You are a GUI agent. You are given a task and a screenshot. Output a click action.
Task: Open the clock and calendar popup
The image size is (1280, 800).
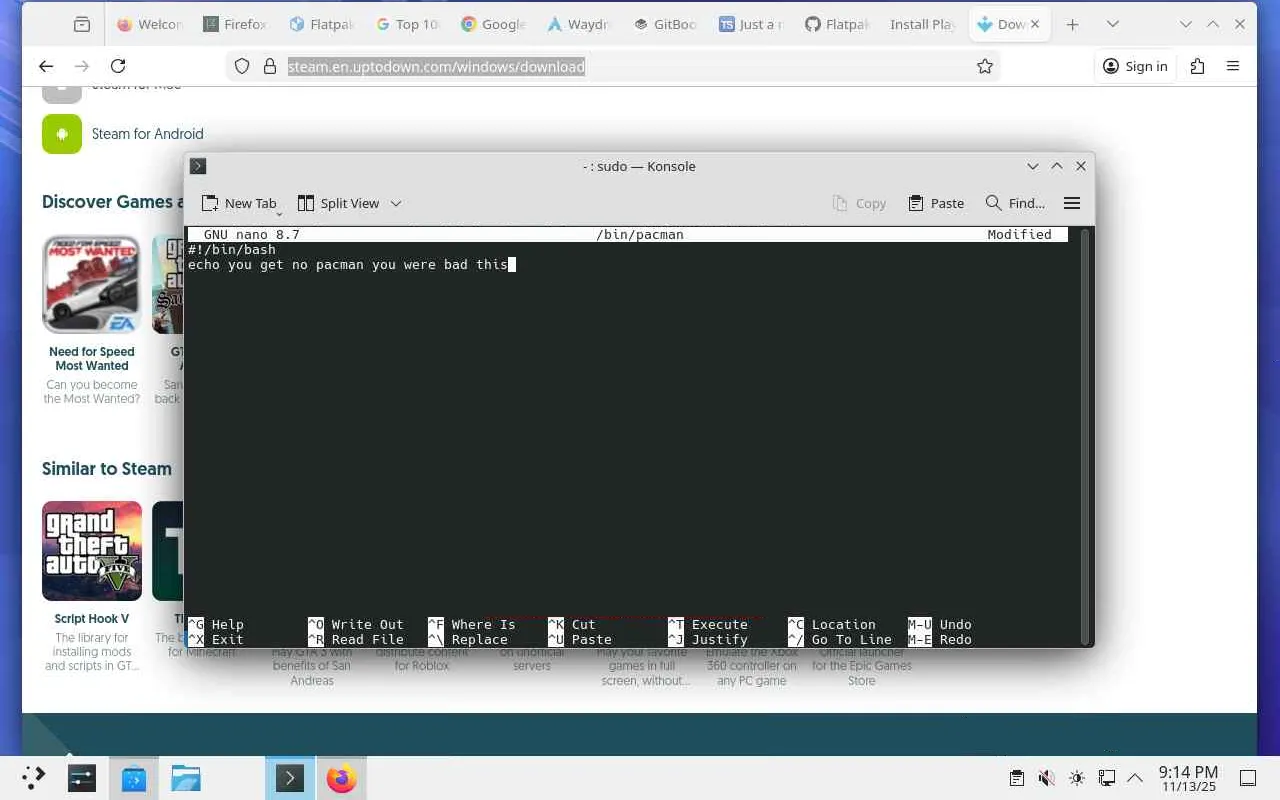pyautogui.click(x=1188, y=778)
